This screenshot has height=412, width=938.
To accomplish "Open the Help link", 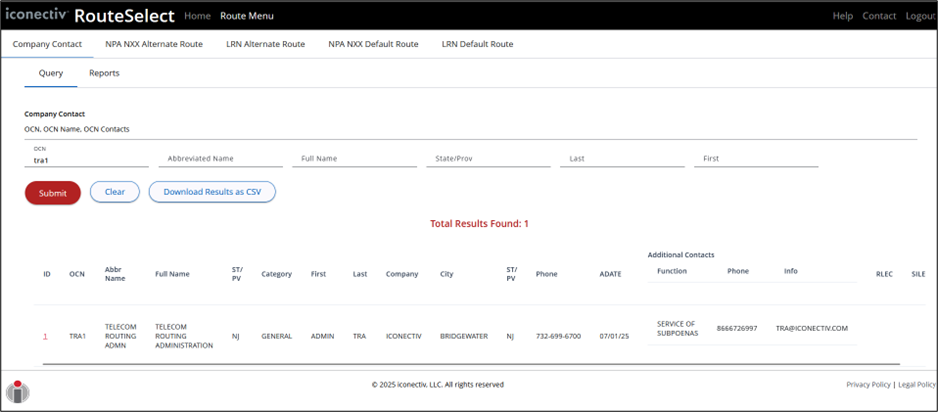I will (843, 16).
